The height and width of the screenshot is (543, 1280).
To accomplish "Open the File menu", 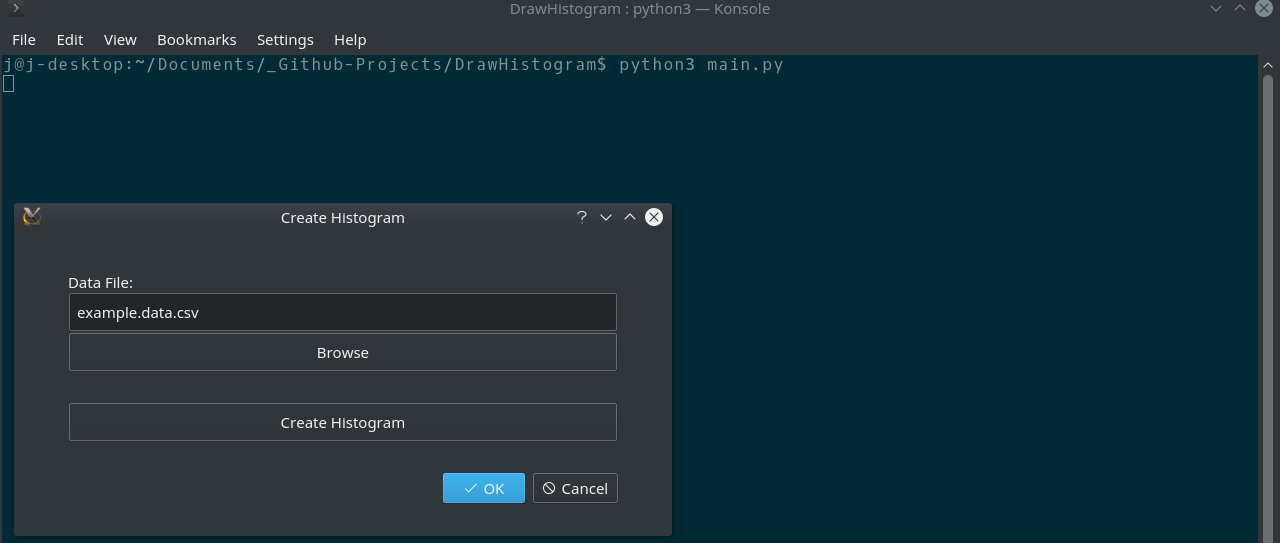I will (24, 40).
